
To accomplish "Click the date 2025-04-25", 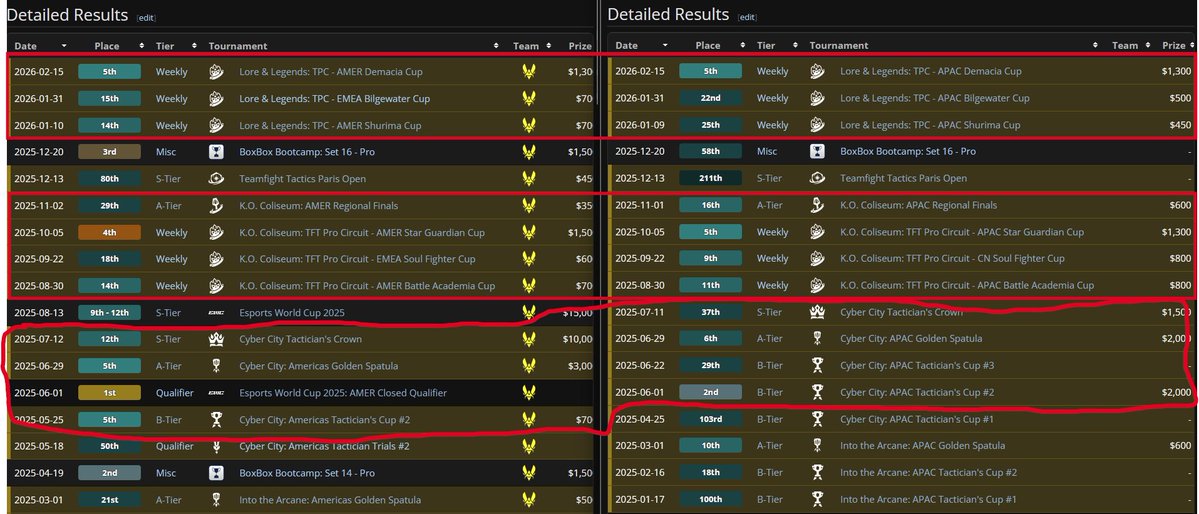I will (x=640, y=419).
